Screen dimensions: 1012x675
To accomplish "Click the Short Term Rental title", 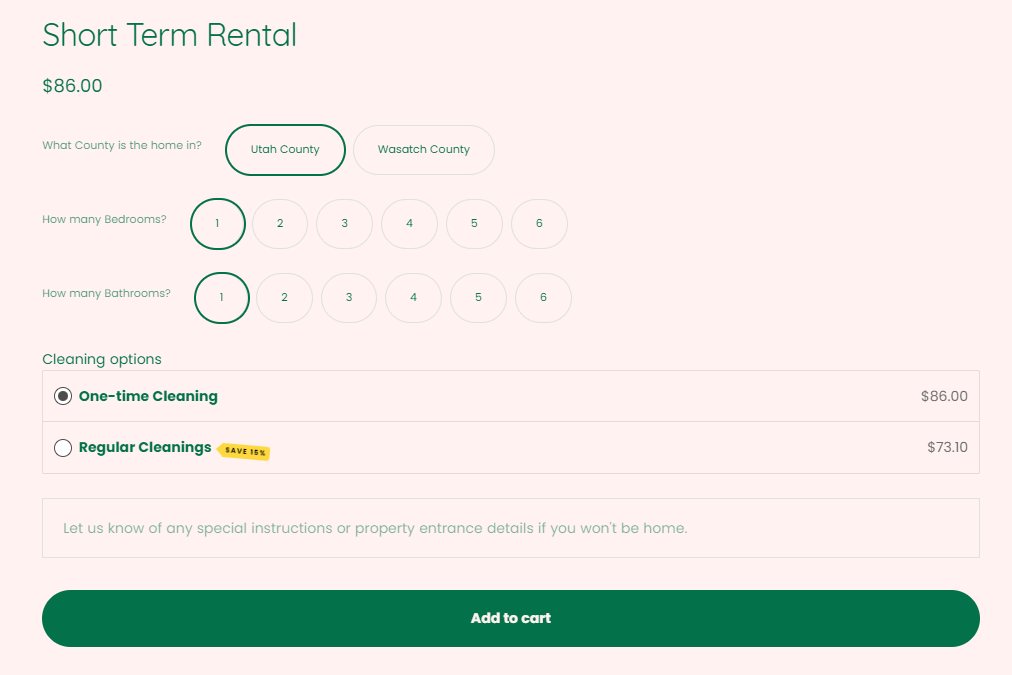I will (169, 35).
